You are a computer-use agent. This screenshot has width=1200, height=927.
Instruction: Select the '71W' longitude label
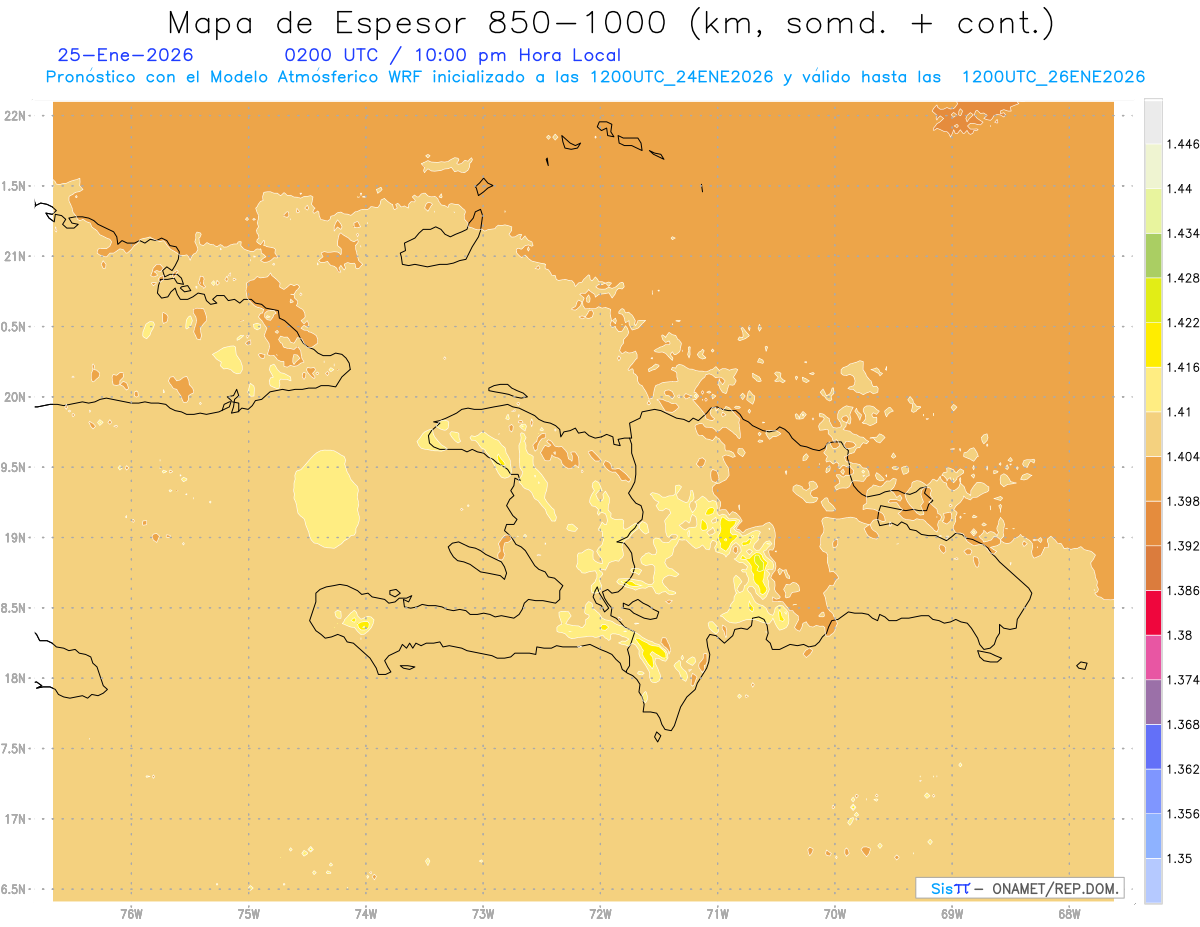pyautogui.click(x=718, y=913)
